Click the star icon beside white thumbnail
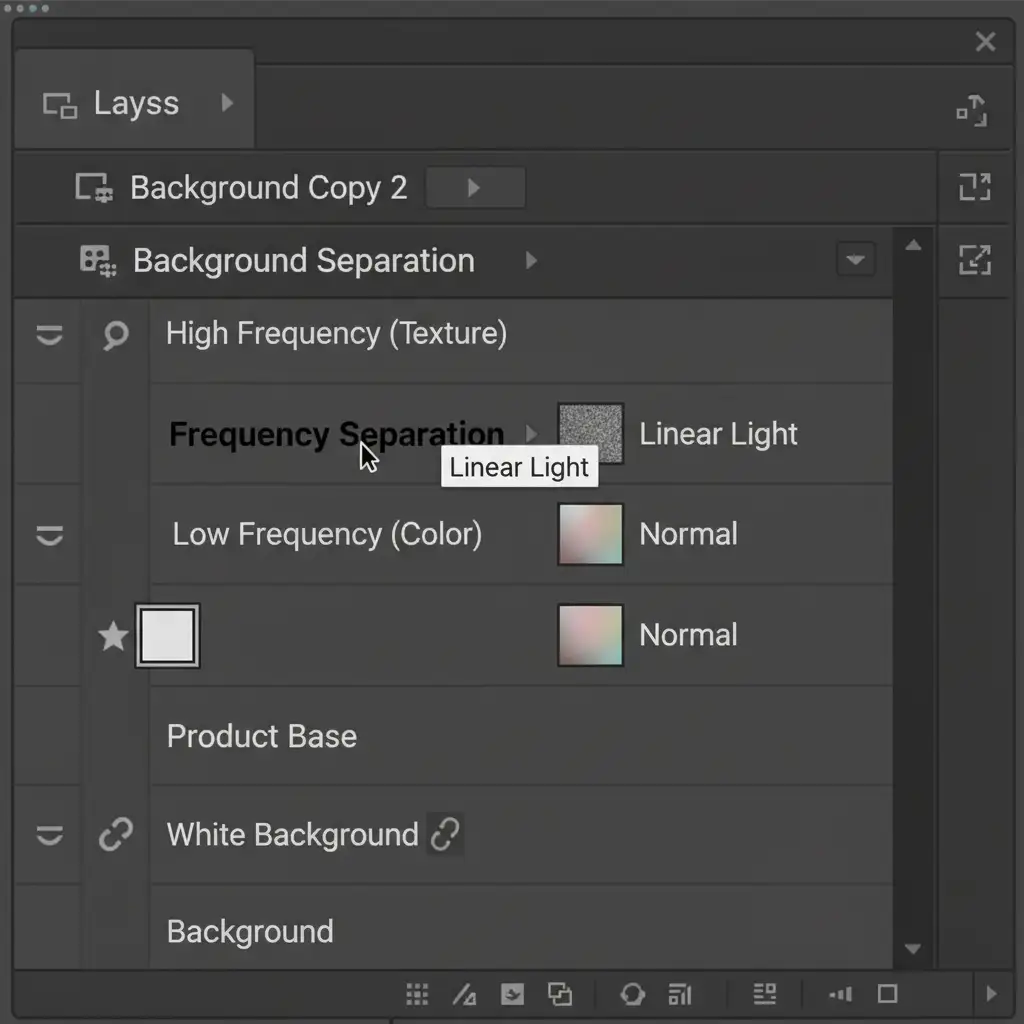This screenshot has width=1024, height=1024. (113, 636)
